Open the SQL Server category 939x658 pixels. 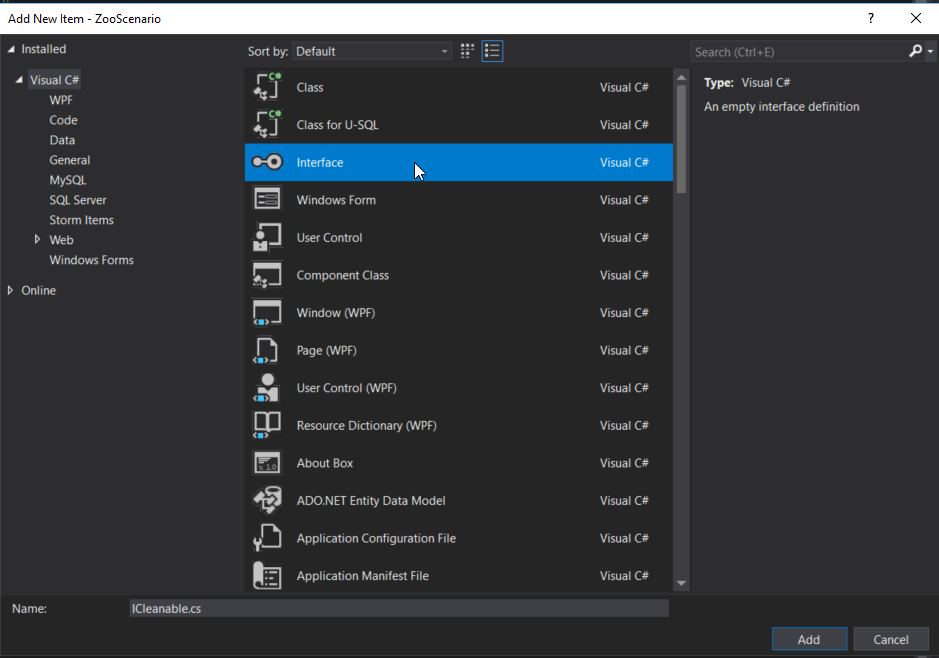click(x=78, y=200)
